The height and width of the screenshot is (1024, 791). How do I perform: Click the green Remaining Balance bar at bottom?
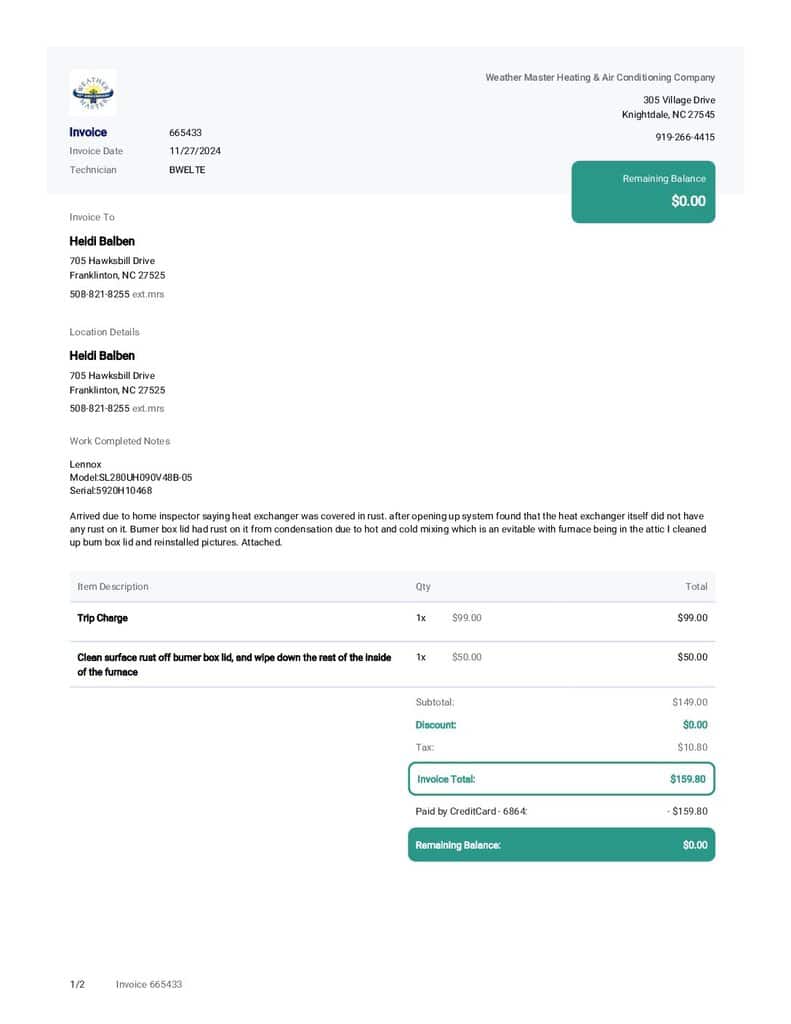click(x=561, y=845)
